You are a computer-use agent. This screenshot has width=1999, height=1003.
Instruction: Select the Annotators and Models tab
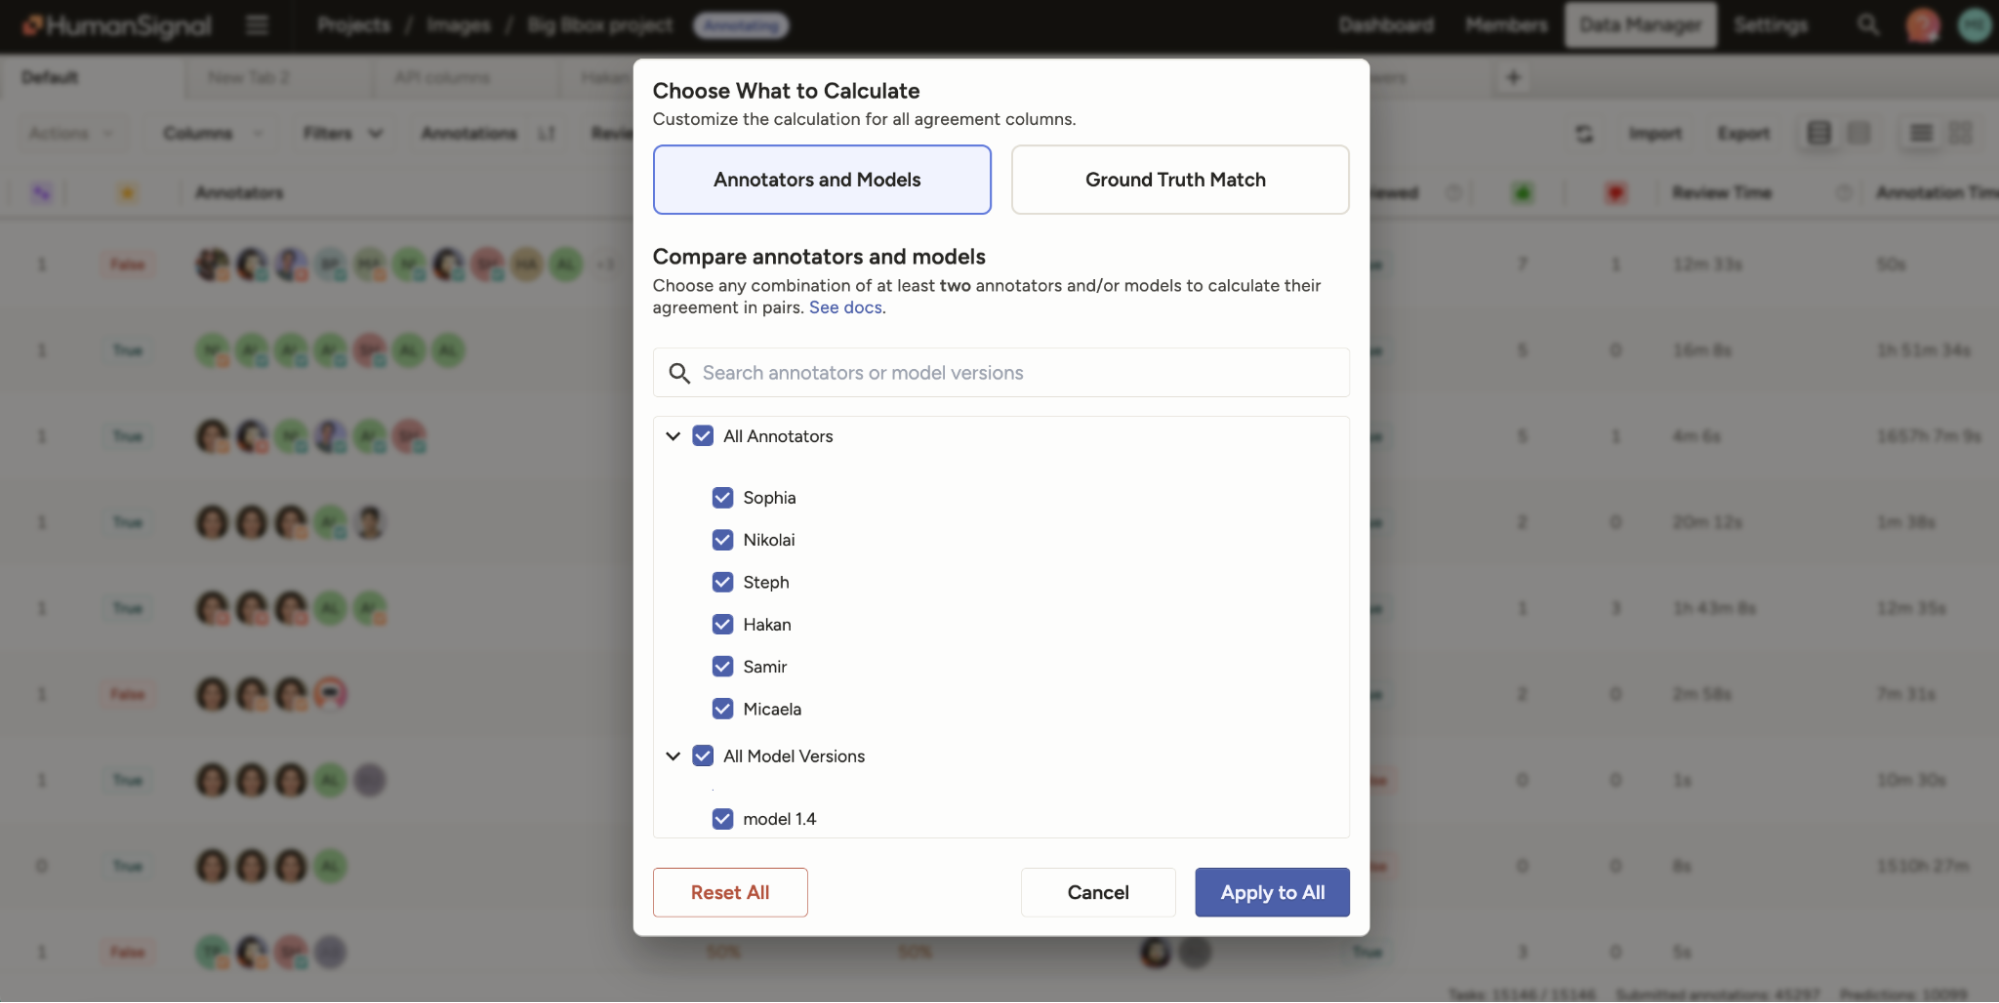pos(821,180)
